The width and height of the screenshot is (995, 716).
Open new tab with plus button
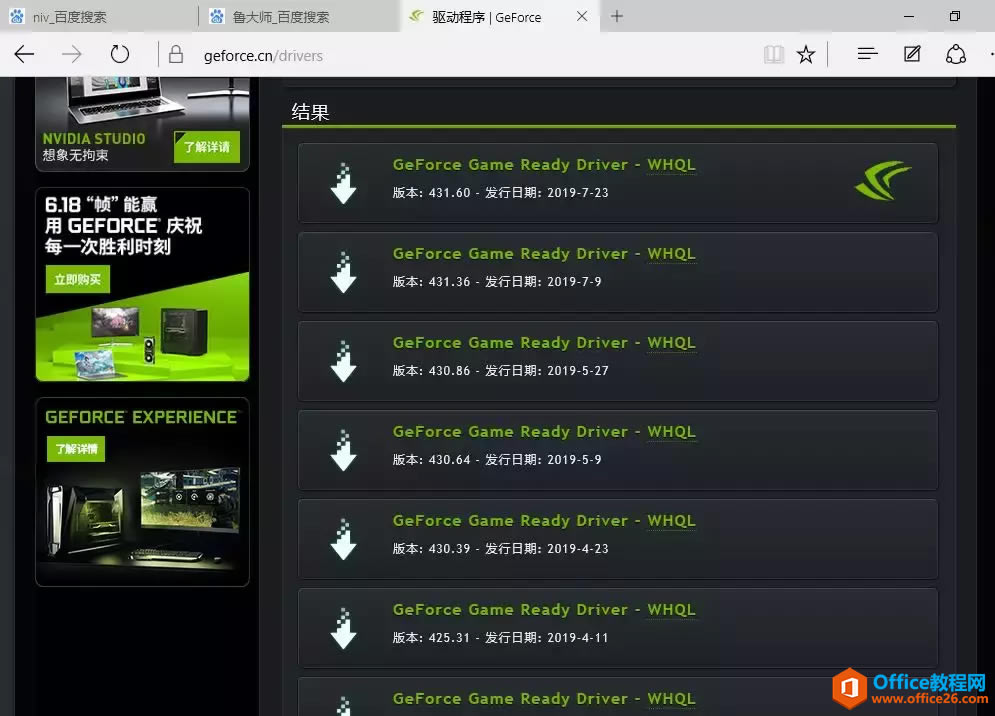617,17
